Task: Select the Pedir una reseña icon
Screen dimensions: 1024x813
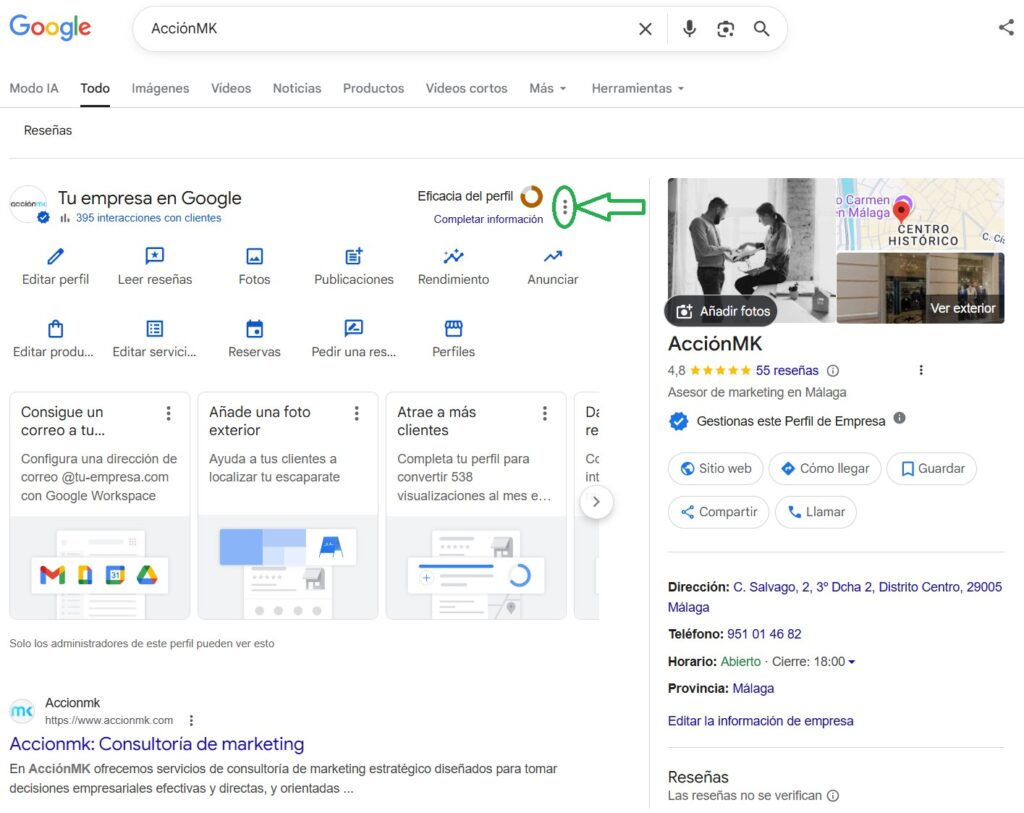Action: click(x=353, y=330)
